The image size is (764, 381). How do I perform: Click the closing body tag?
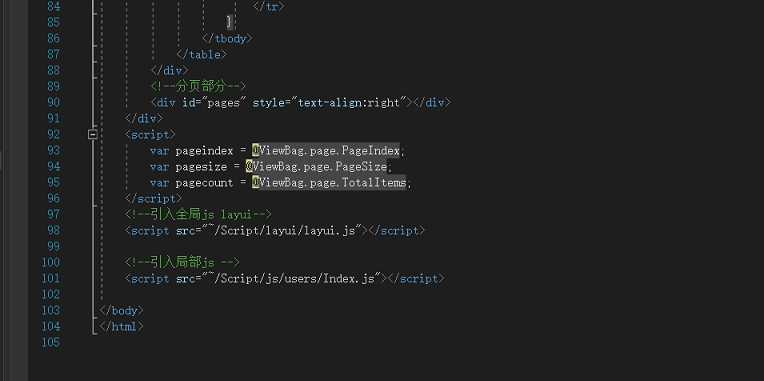point(121,310)
